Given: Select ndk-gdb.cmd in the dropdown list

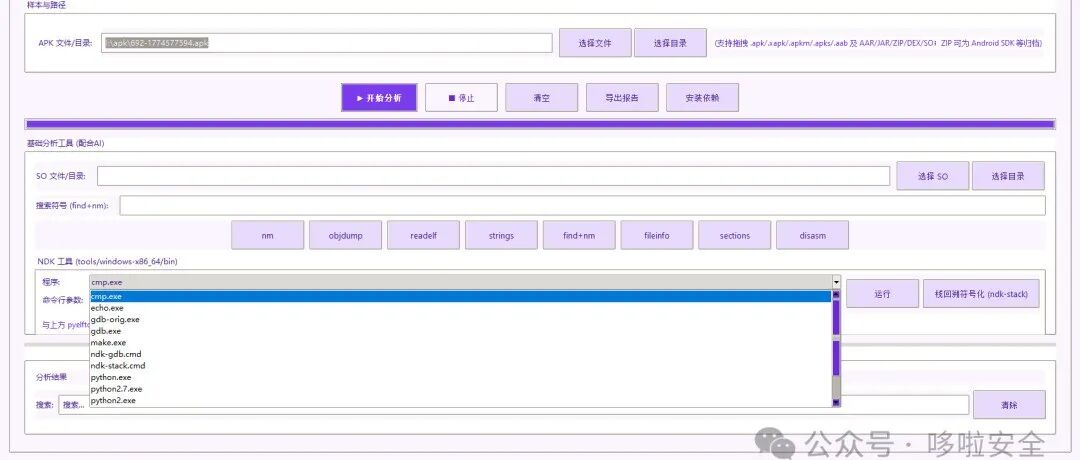Looking at the screenshot, I should [460, 355].
